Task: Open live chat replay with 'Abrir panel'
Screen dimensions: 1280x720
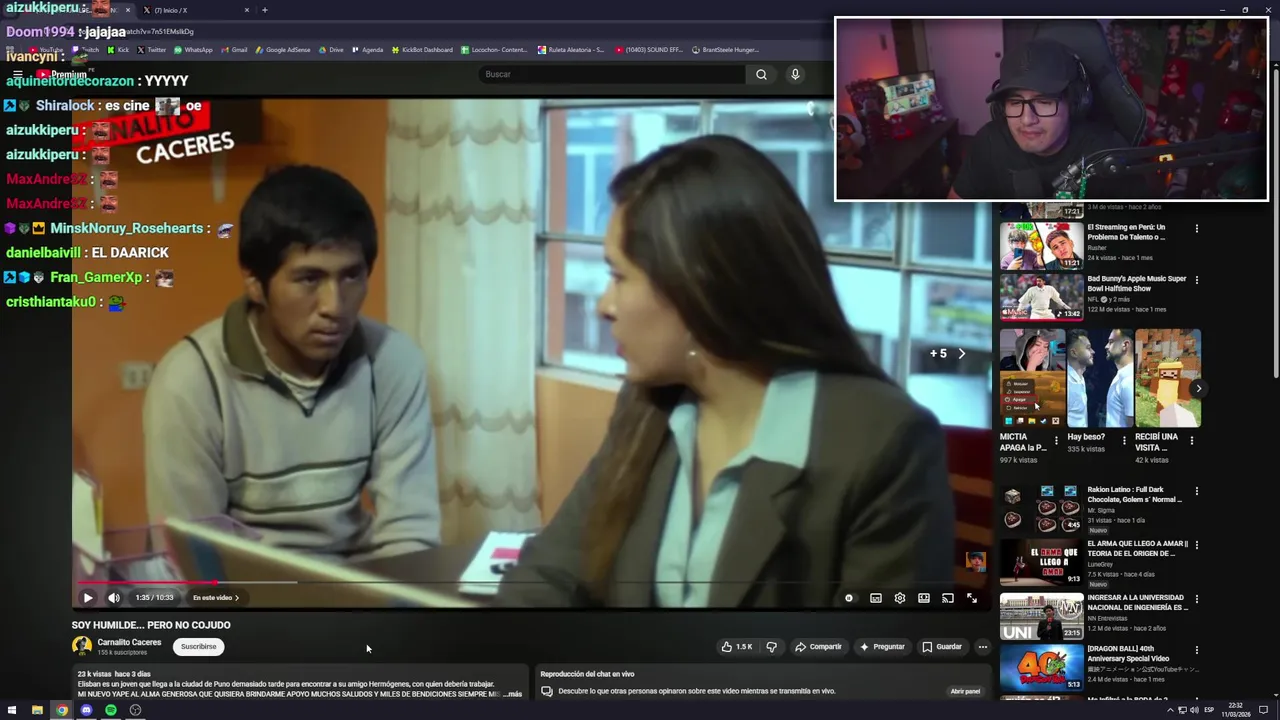Action: point(965,691)
